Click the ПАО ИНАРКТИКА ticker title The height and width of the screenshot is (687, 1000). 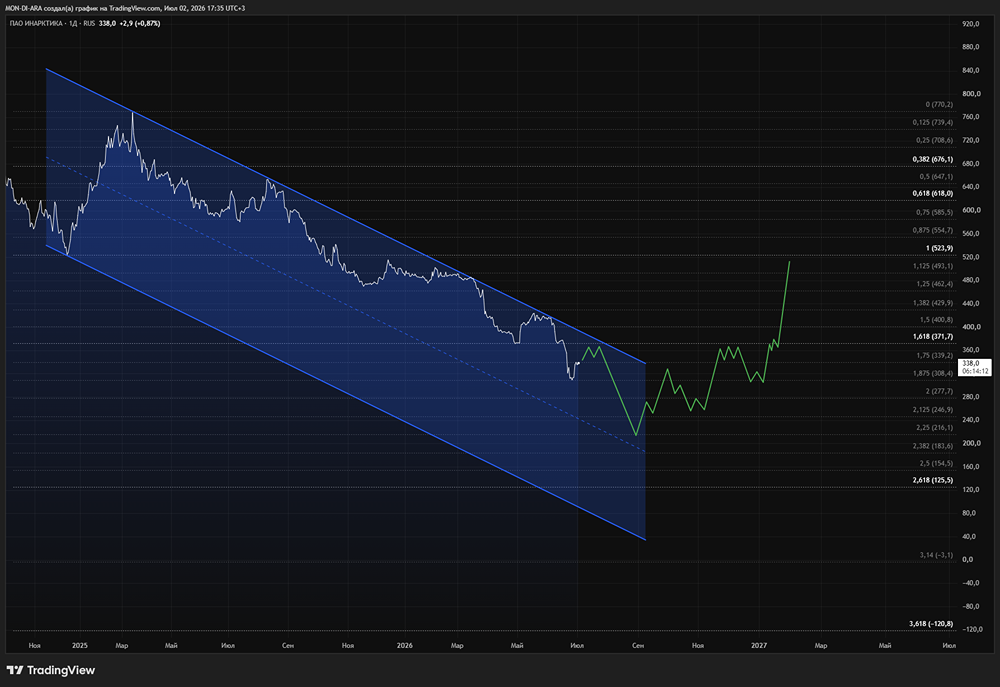(x=36, y=24)
